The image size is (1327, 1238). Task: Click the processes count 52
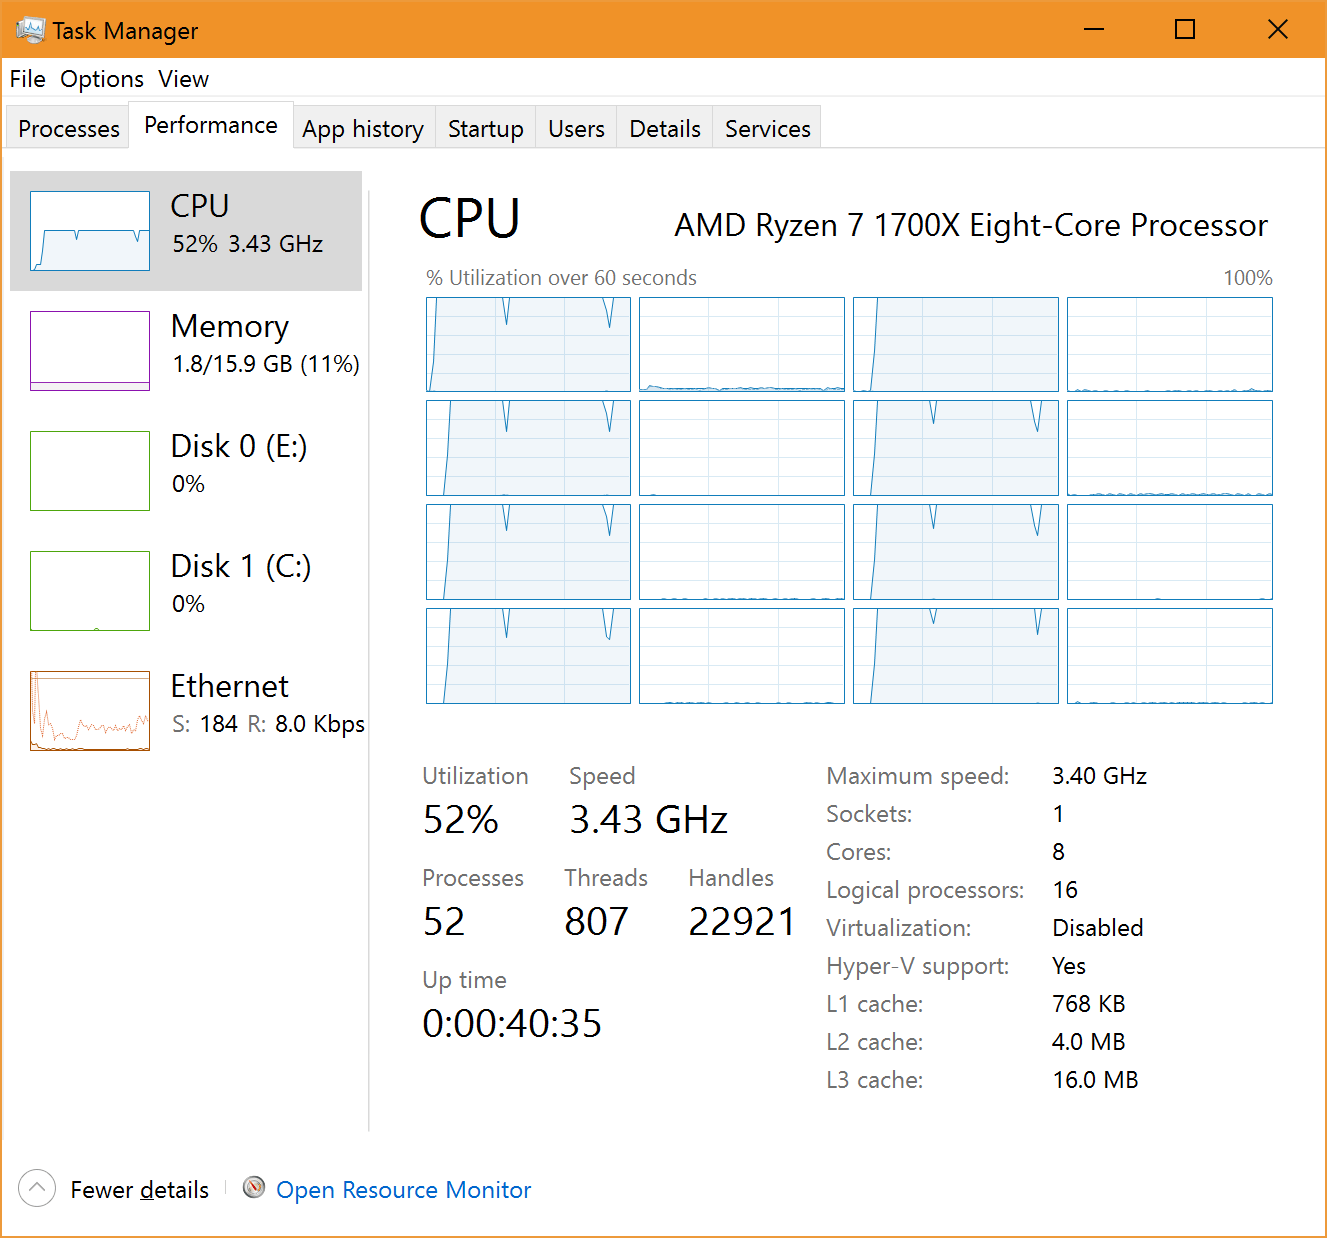click(x=444, y=921)
